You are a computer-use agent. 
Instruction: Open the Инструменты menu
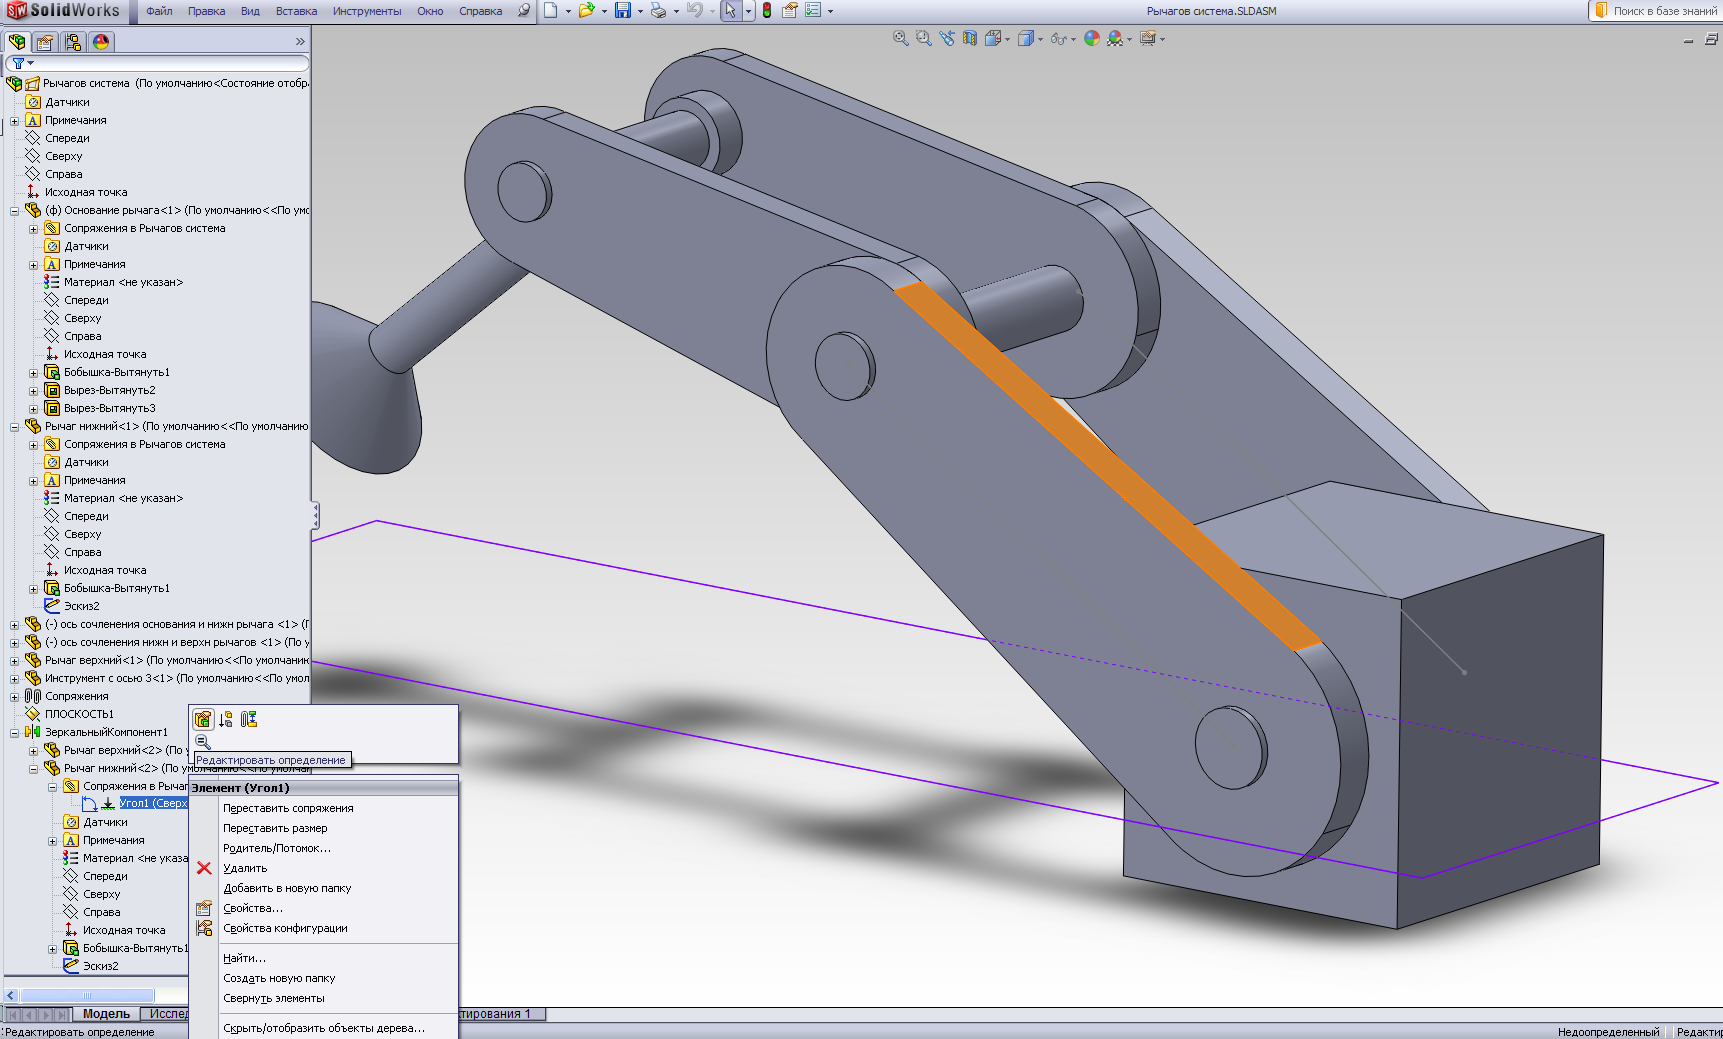click(366, 11)
